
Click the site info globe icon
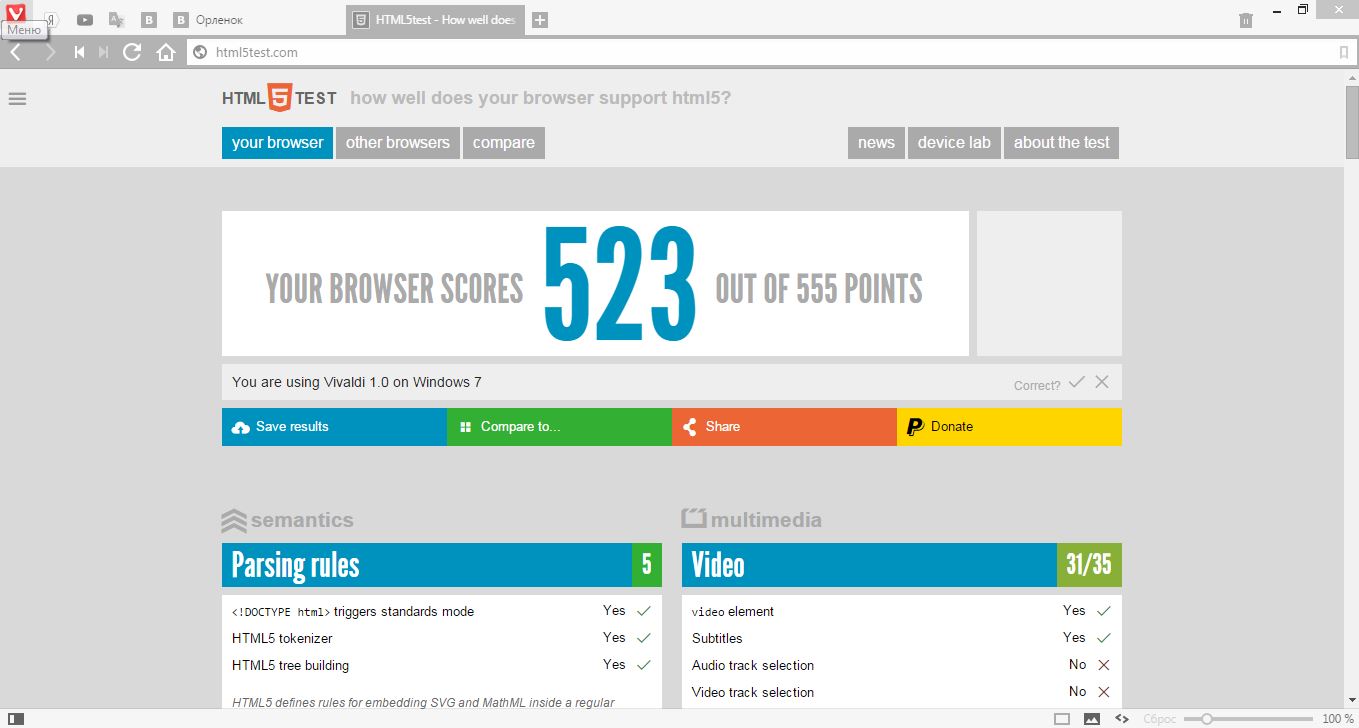point(200,52)
